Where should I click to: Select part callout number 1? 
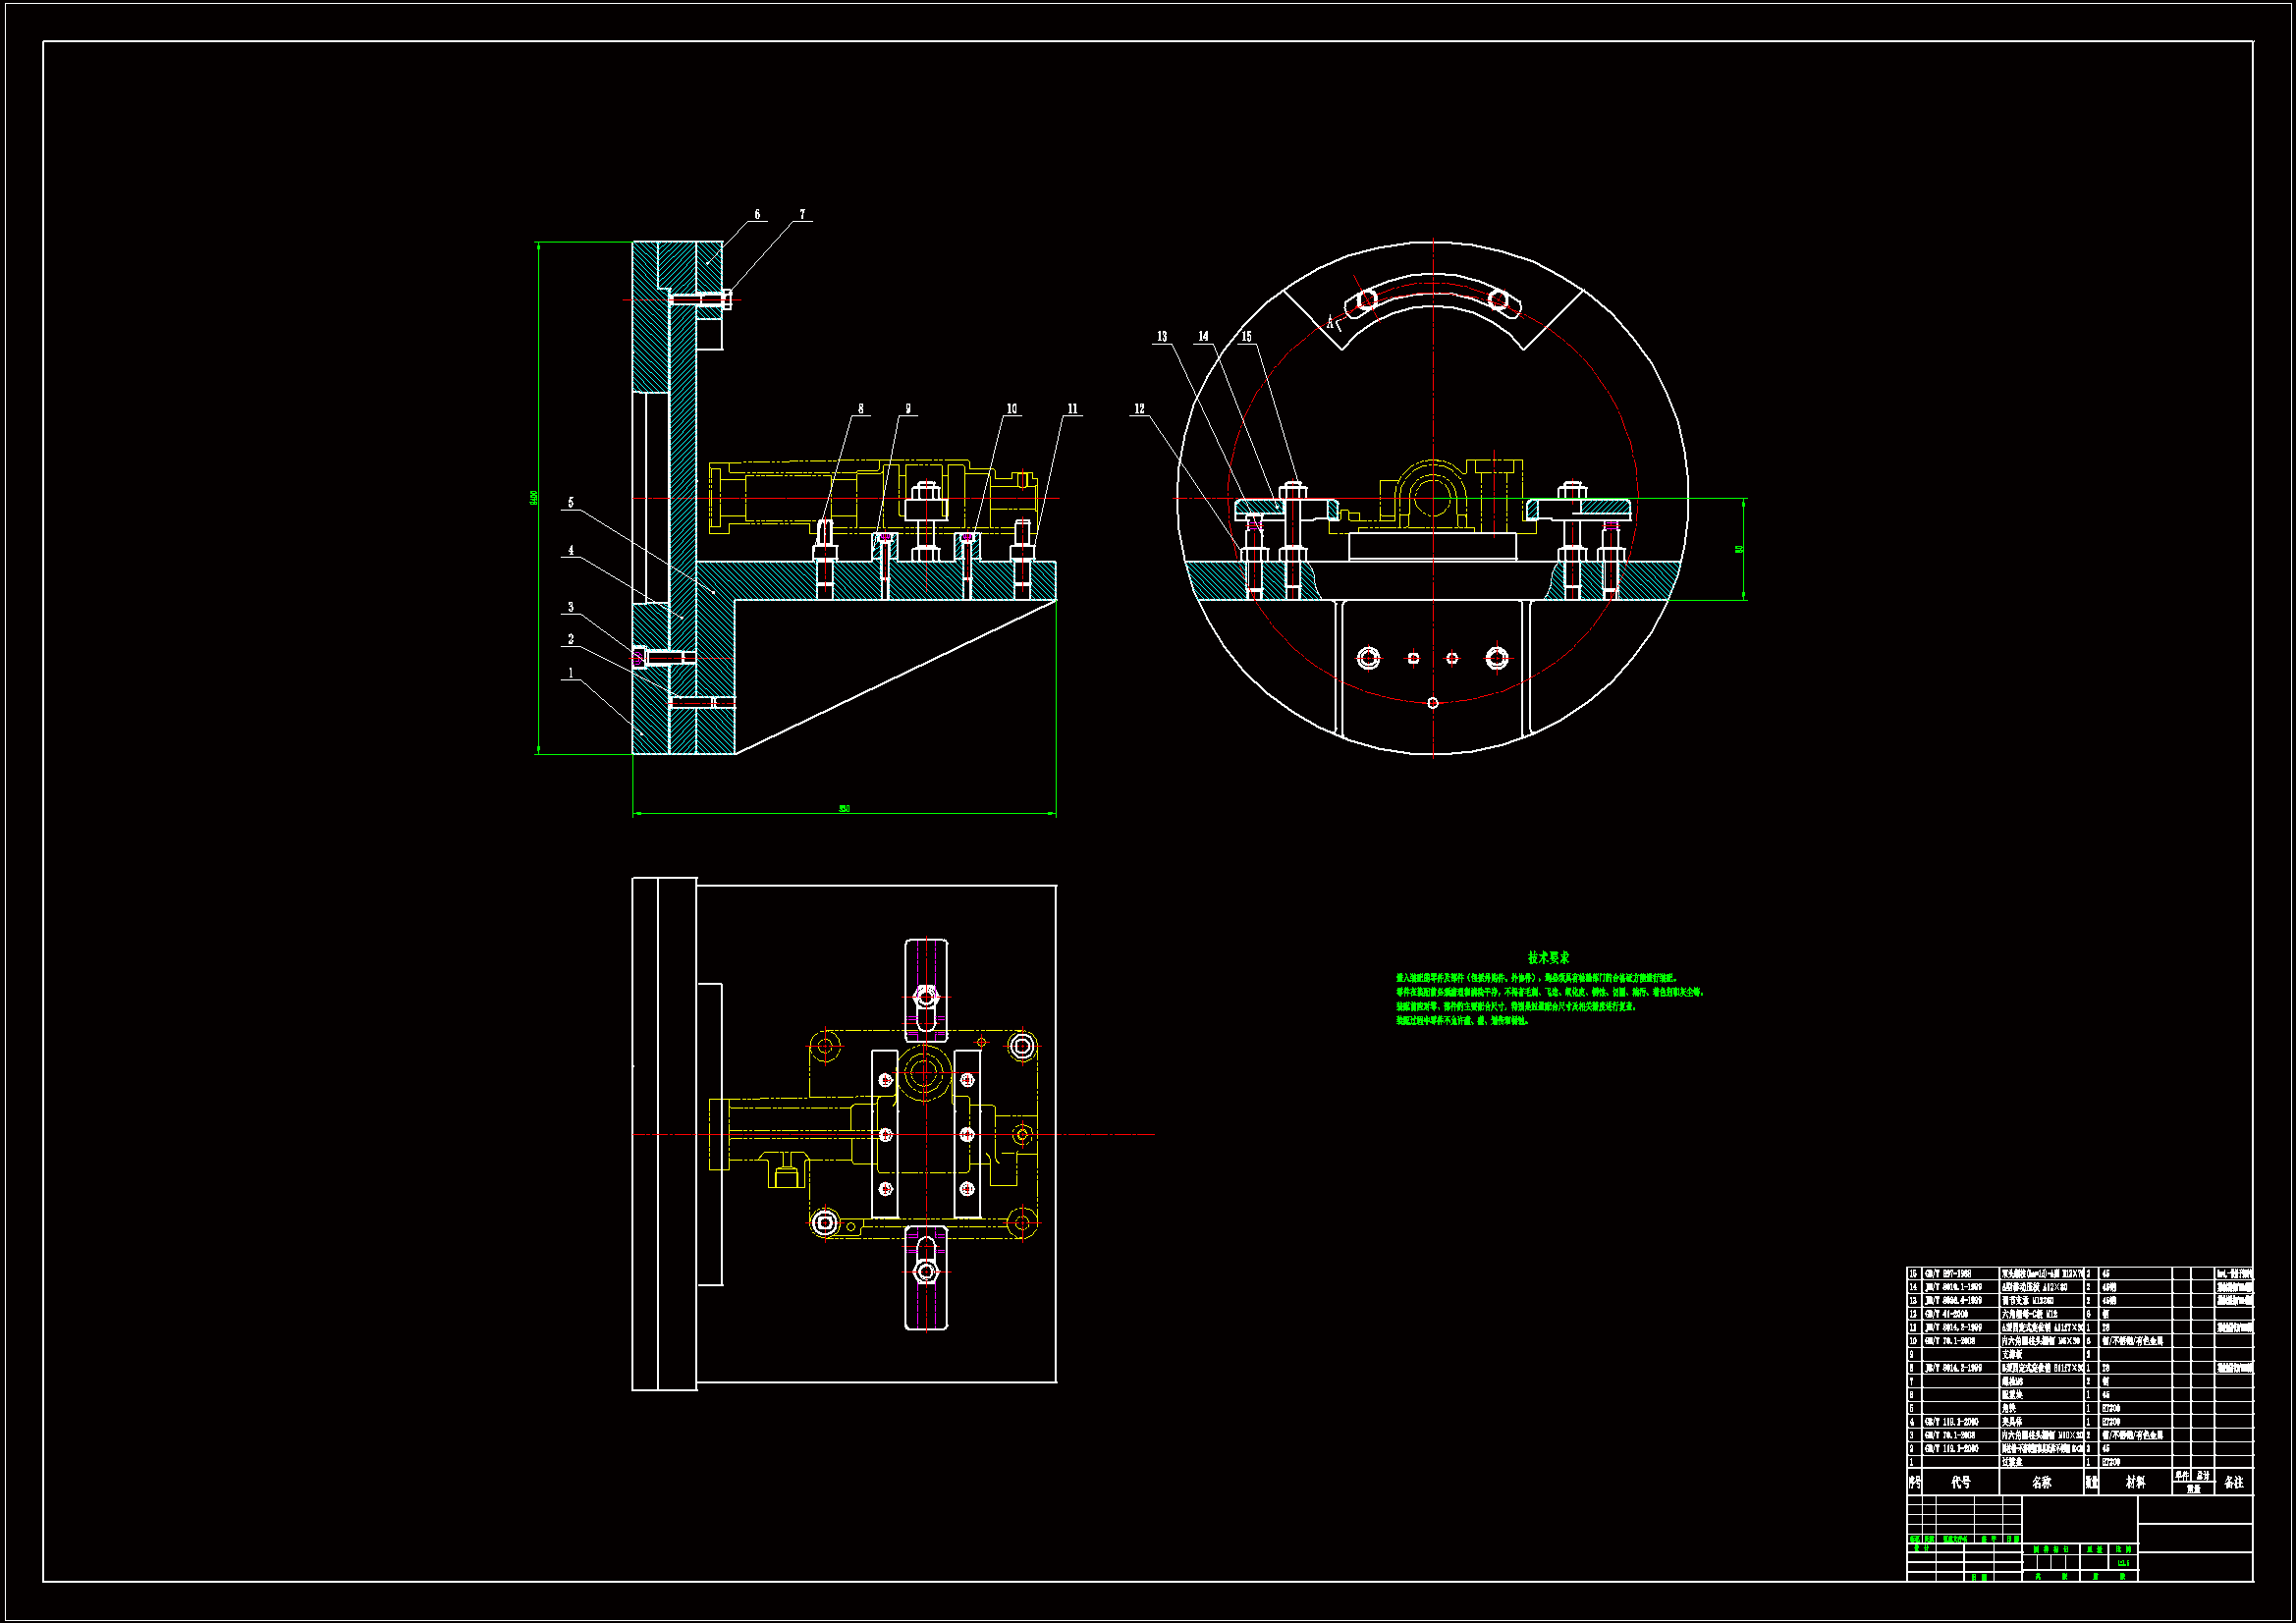pos(571,673)
